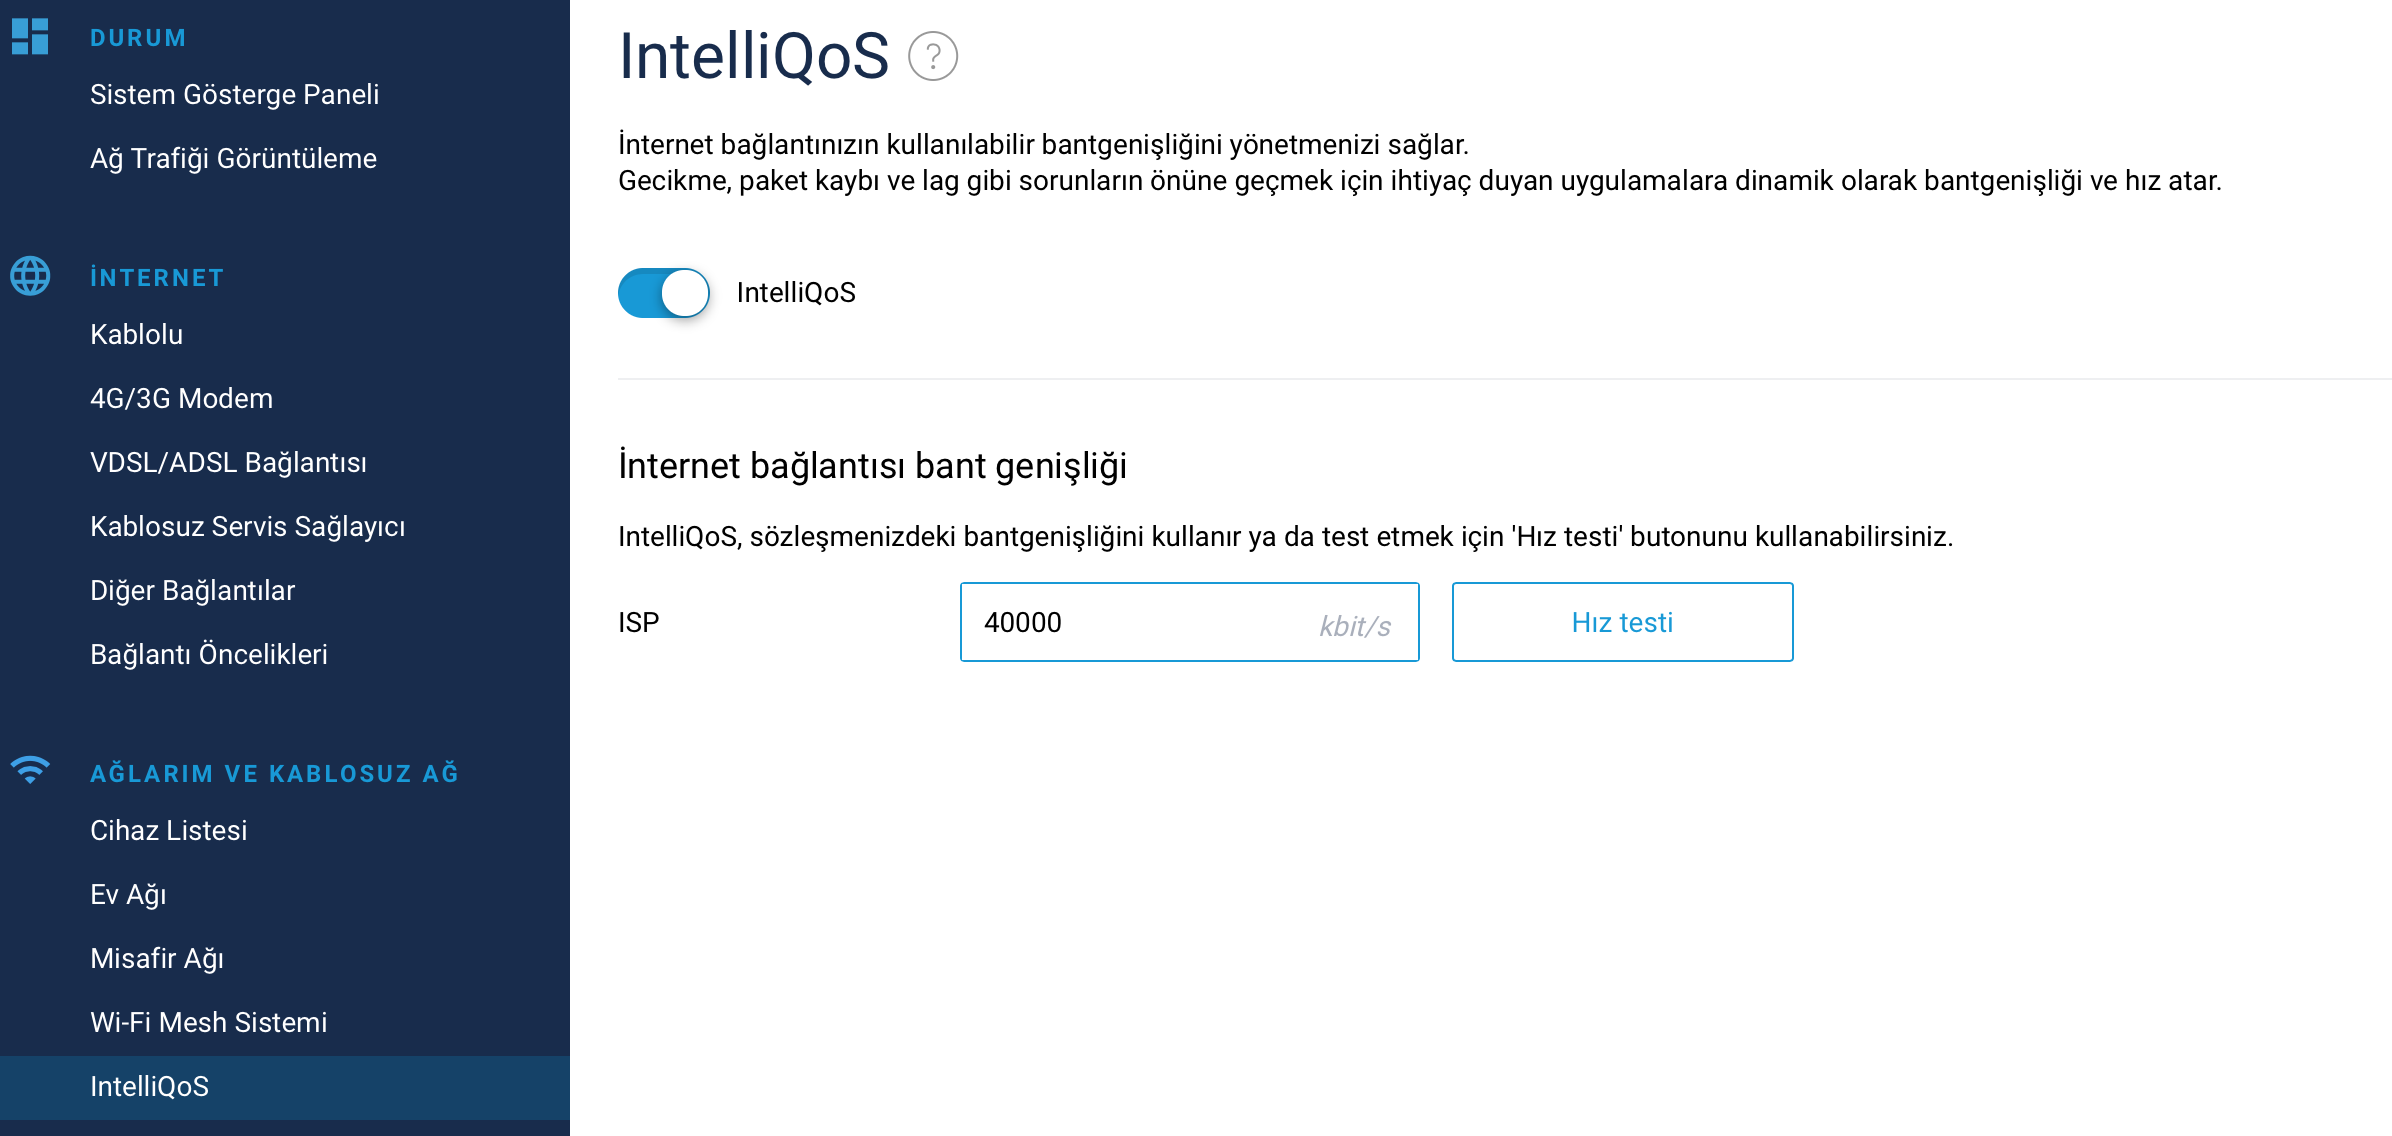Open Cihaz Listesi page
This screenshot has height=1136, width=2392.
[x=168, y=831]
